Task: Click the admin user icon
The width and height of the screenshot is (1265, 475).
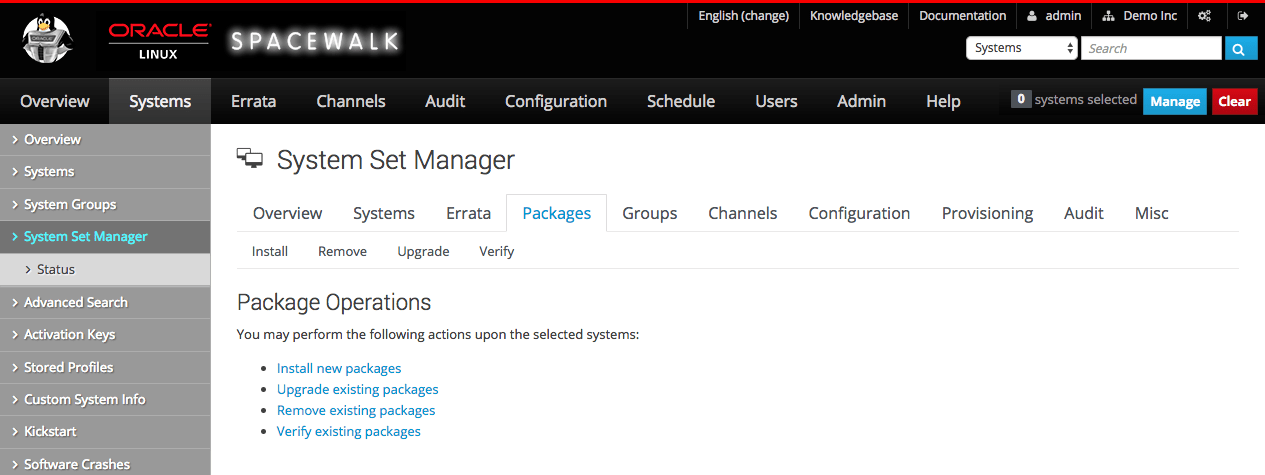Action: pyautogui.click(x=1032, y=16)
